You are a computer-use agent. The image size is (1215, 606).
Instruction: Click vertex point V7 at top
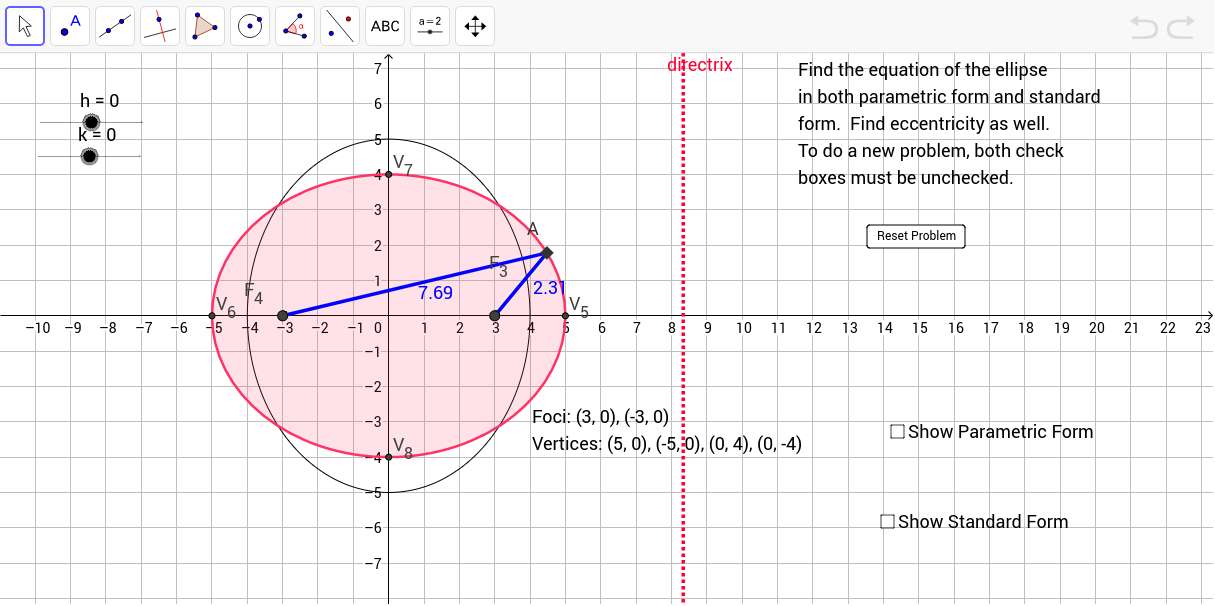click(x=389, y=174)
